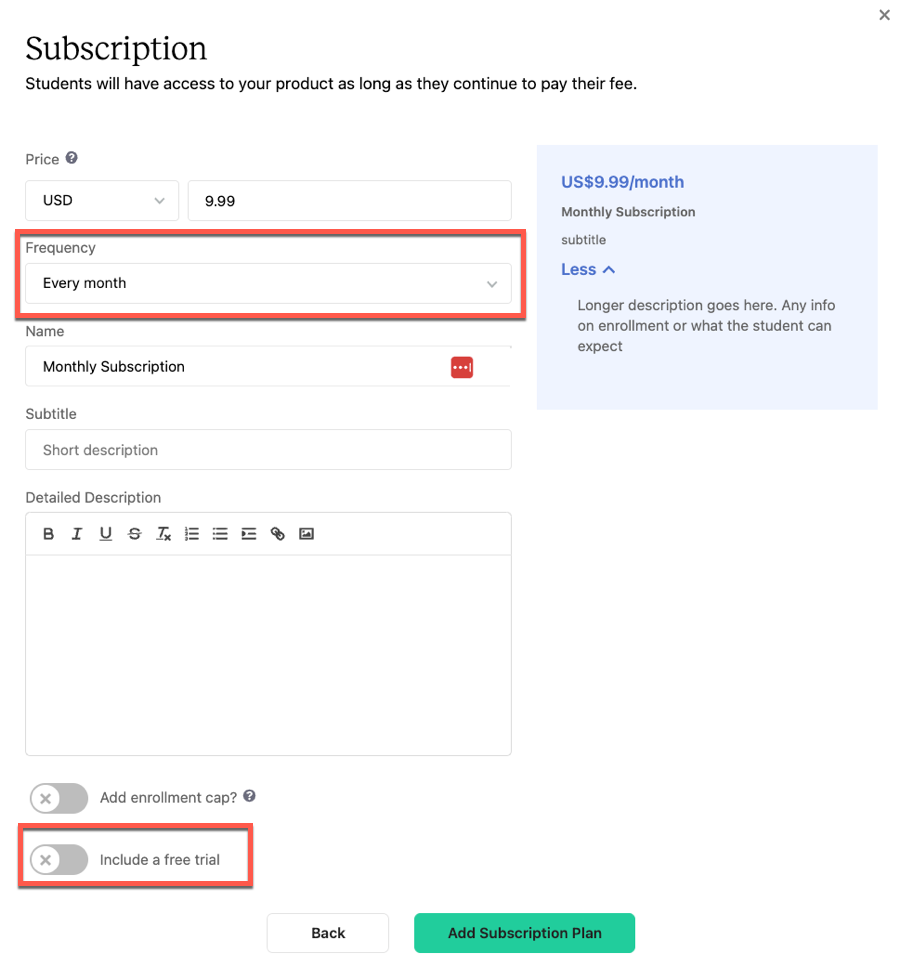Insert a numbered list
Viewport: 900px width, 980px height.
point(192,534)
